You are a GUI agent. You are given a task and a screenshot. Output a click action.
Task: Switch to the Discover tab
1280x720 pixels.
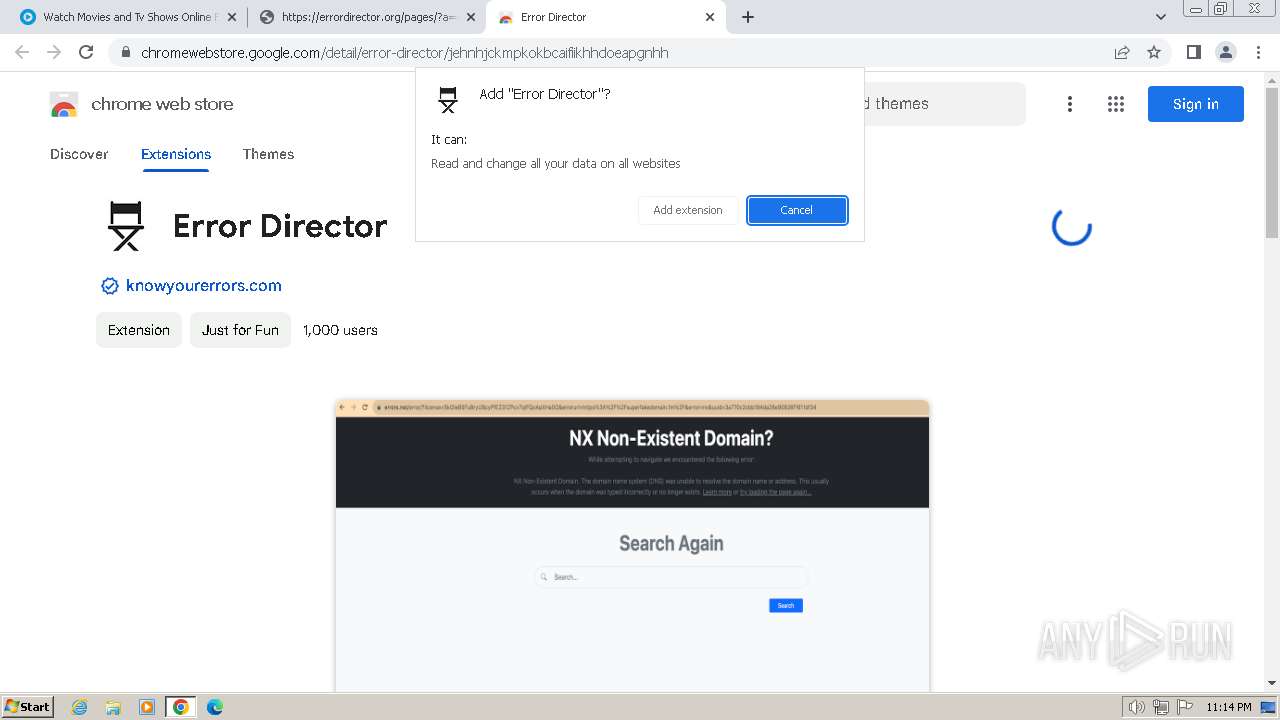pos(79,154)
